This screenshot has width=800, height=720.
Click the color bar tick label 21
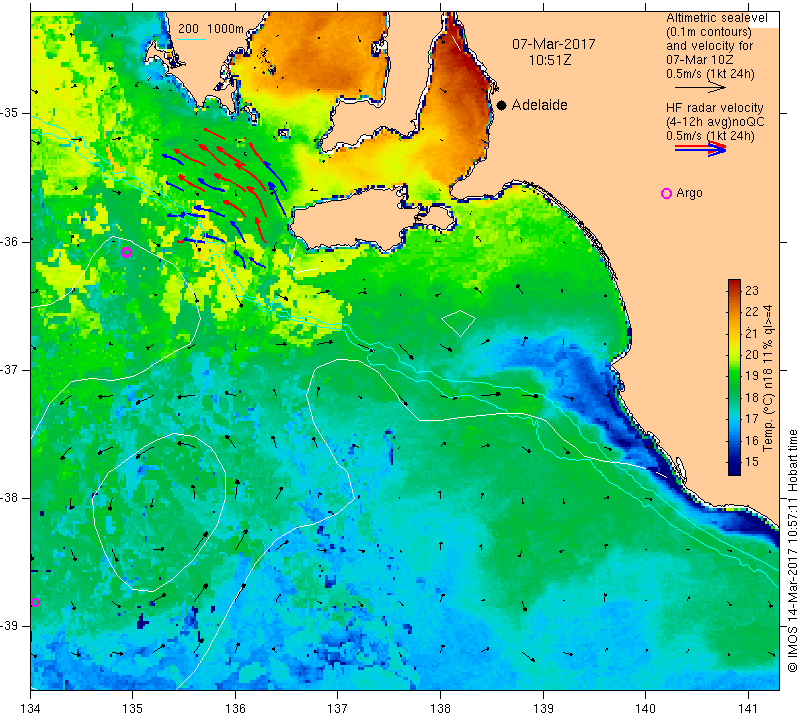[x=752, y=334]
